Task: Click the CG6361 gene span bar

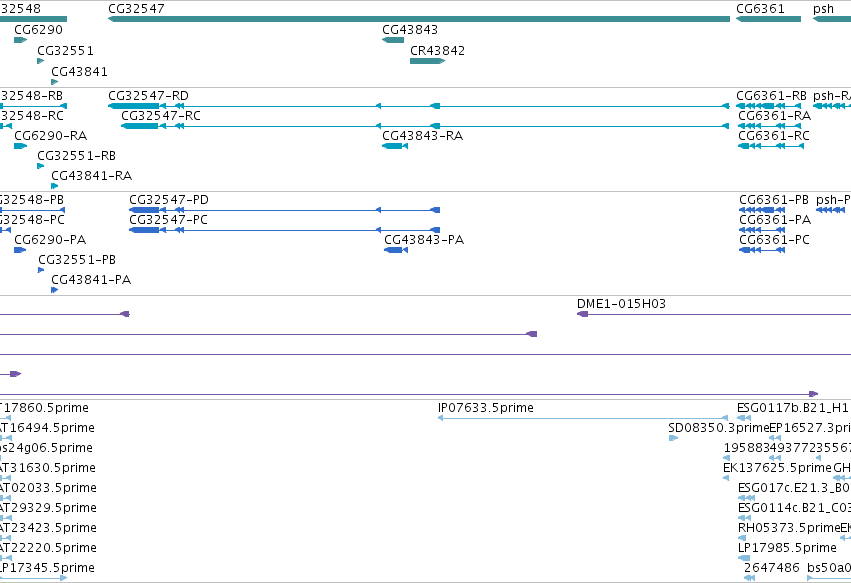Action: point(768,19)
